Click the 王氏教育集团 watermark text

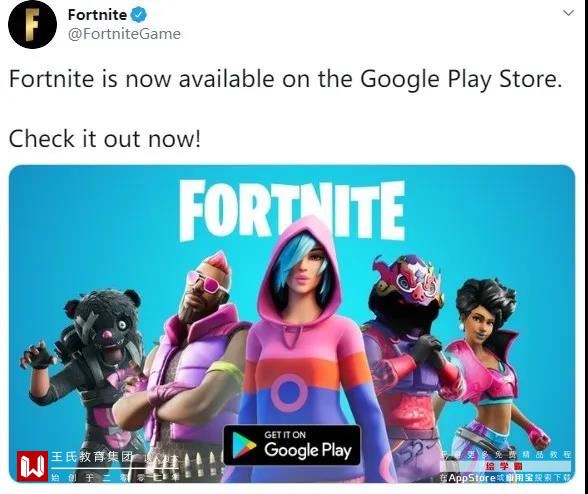[x=92, y=457]
